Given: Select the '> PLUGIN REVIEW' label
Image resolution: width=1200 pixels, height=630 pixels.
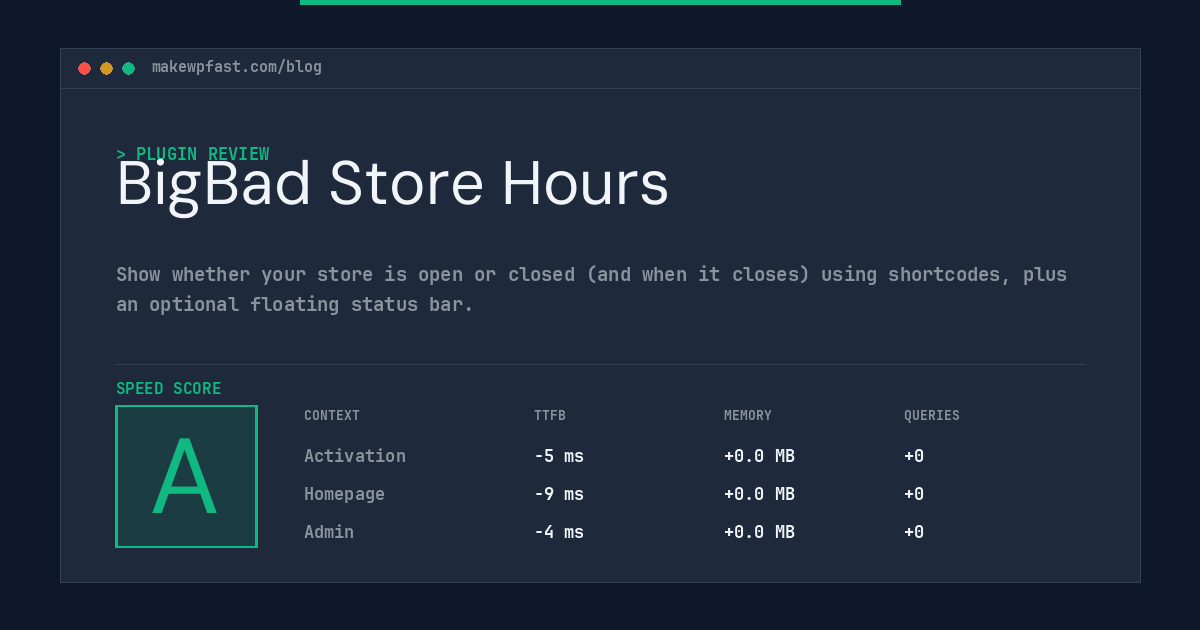Looking at the screenshot, I should 193,154.
